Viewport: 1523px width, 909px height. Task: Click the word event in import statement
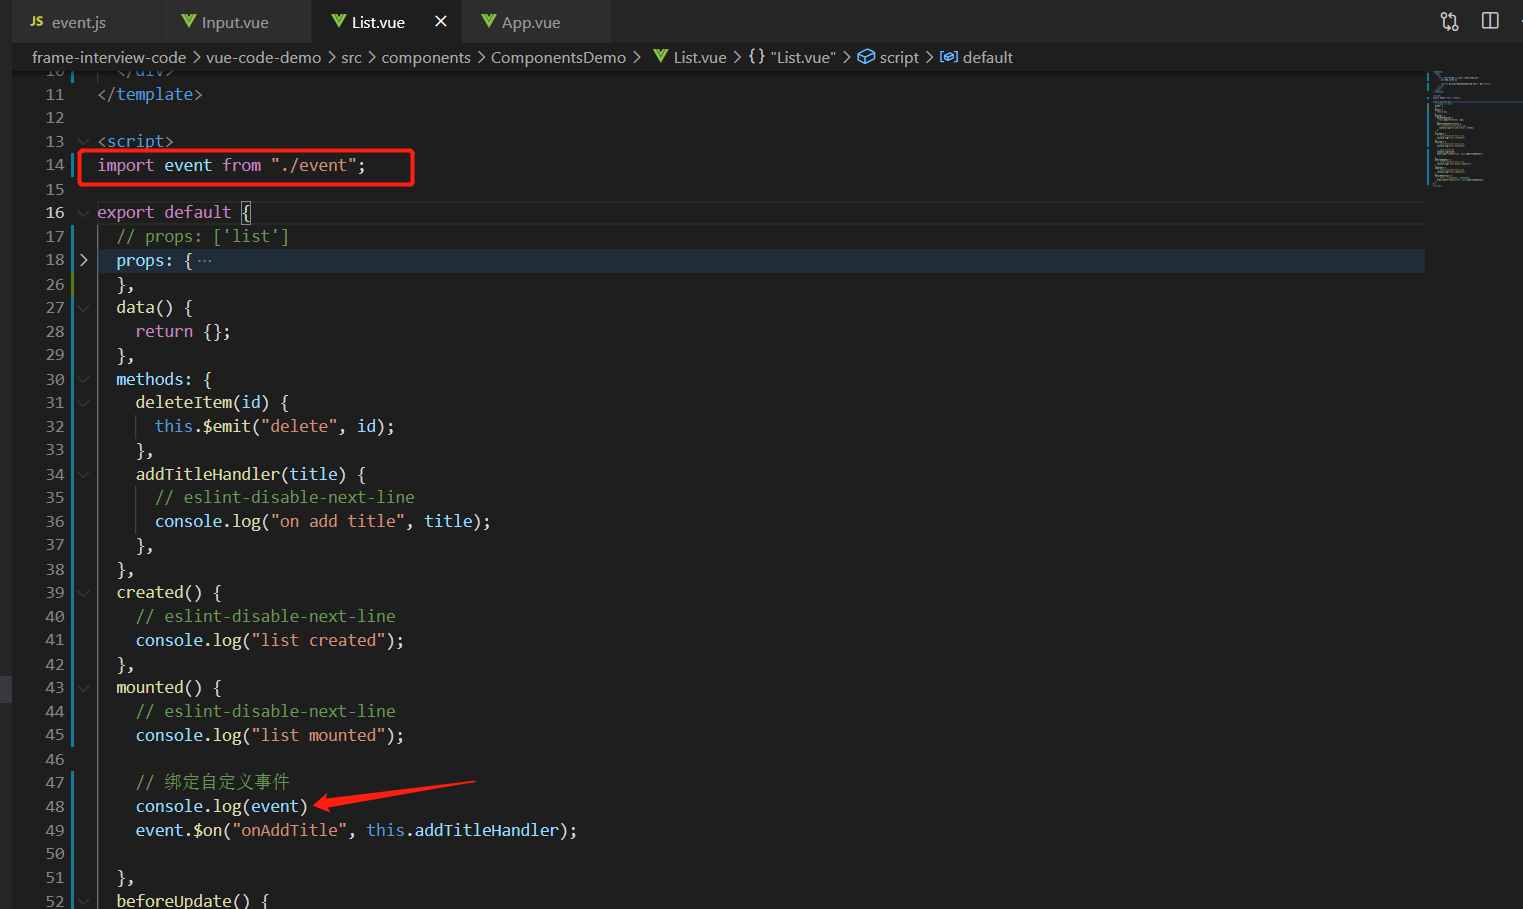coord(188,165)
